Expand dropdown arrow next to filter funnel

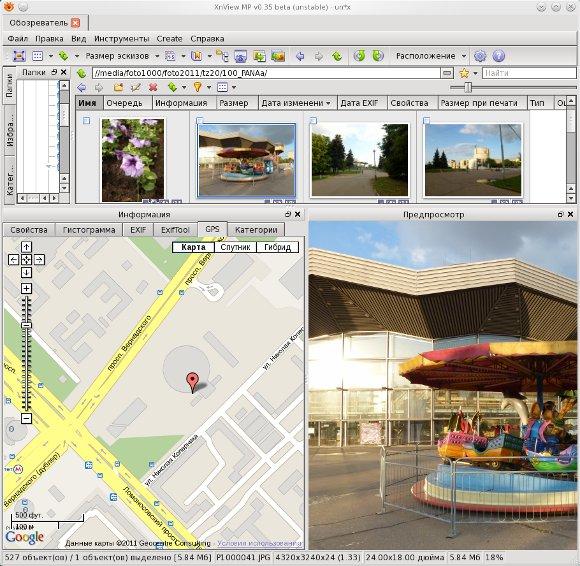(x=209, y=88)
